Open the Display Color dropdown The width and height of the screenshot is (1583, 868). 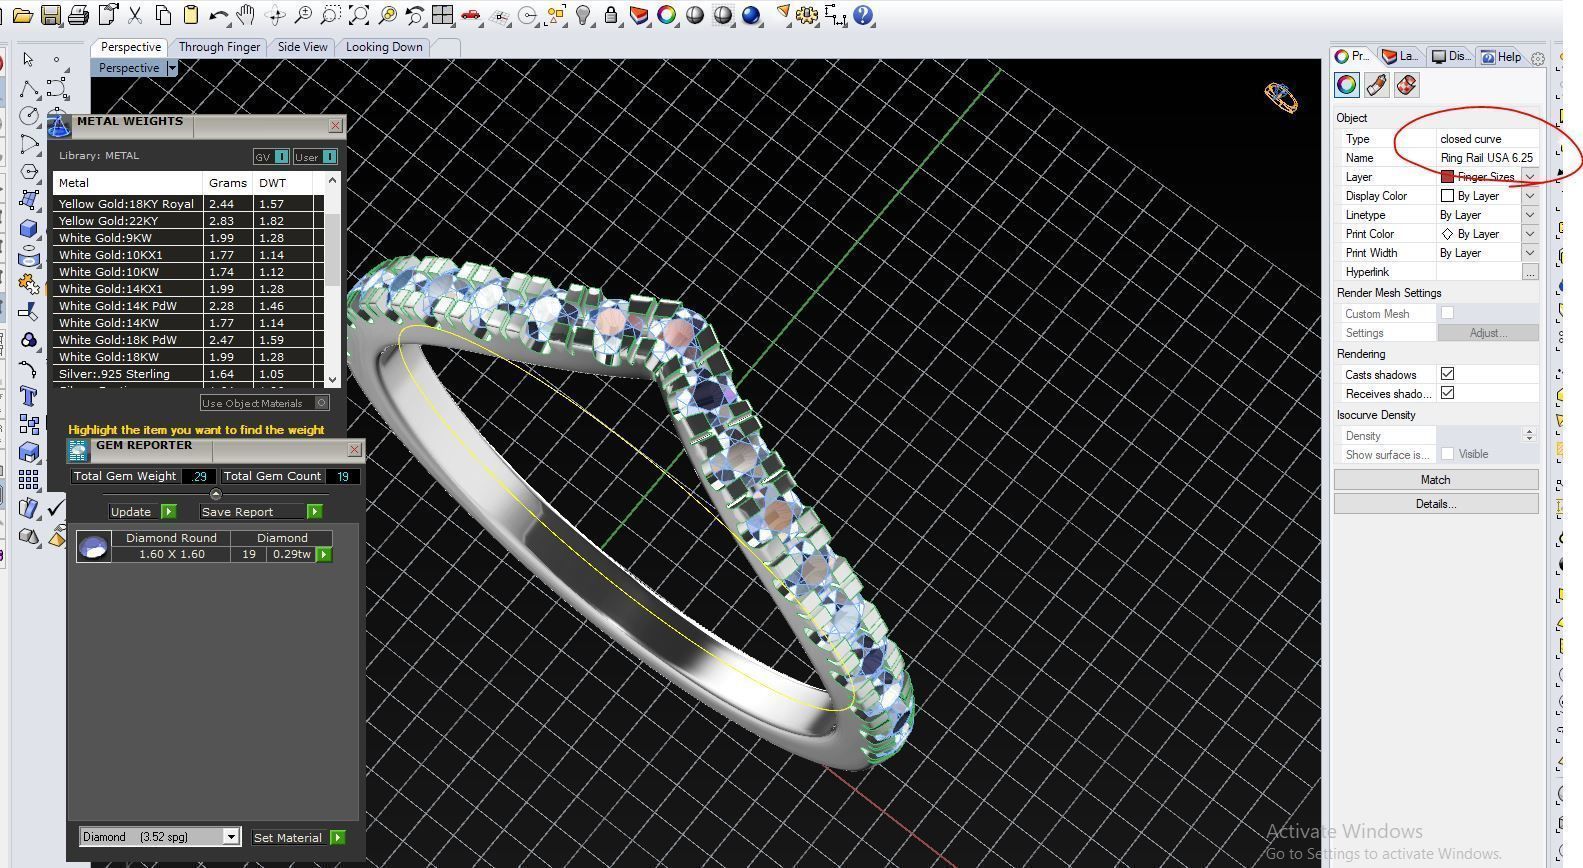coord(1530,196)
